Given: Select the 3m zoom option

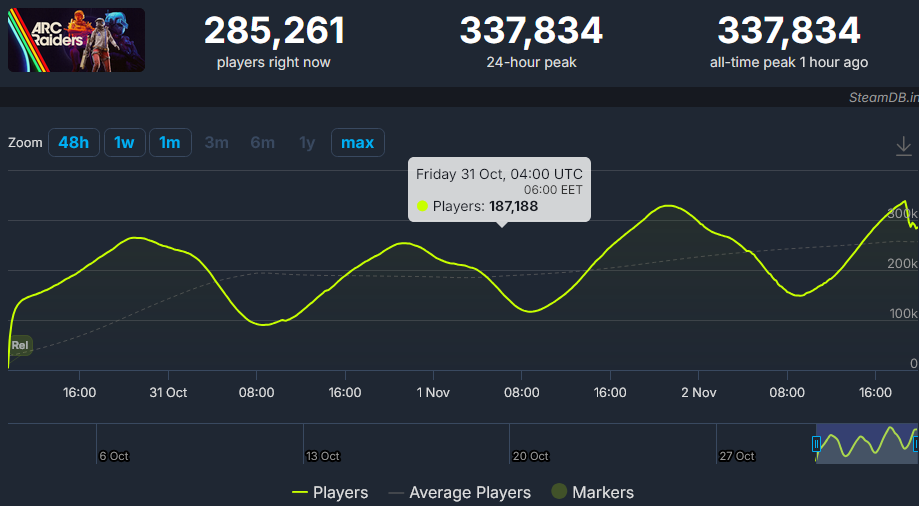Looking at the screenshot, I should click(x=216, y=142).
